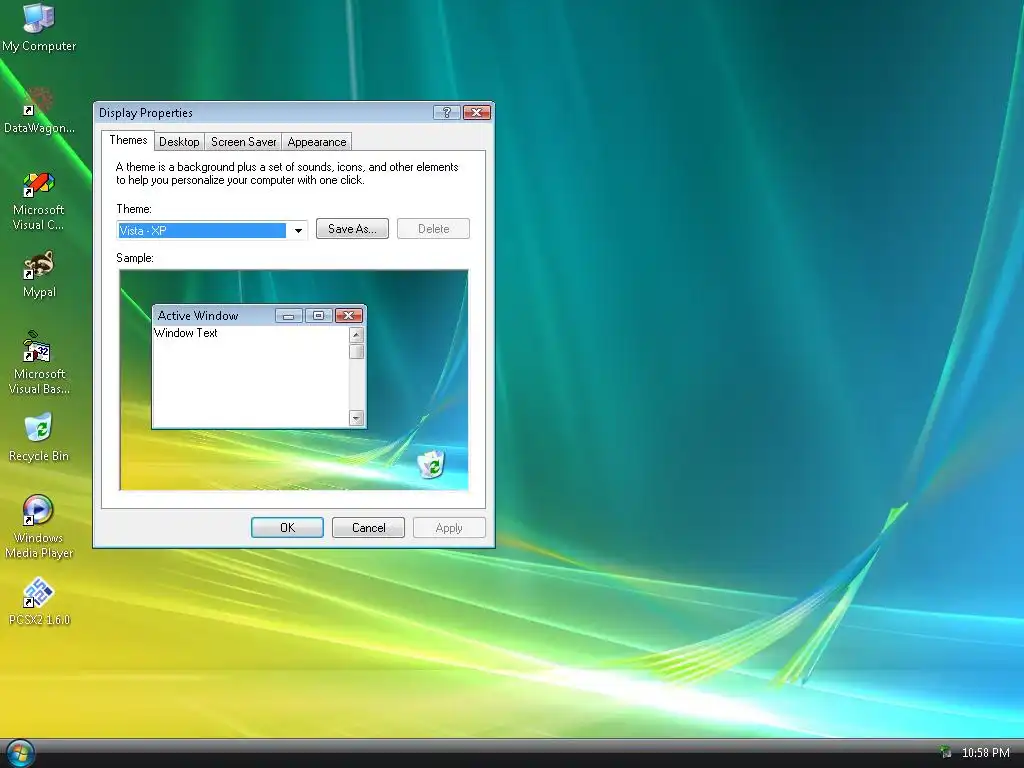Image resolution: width=1024 pixels, height=768 pixels.
Task: Select the Recycle Bin desktop icon
Action: coord(39,438)
